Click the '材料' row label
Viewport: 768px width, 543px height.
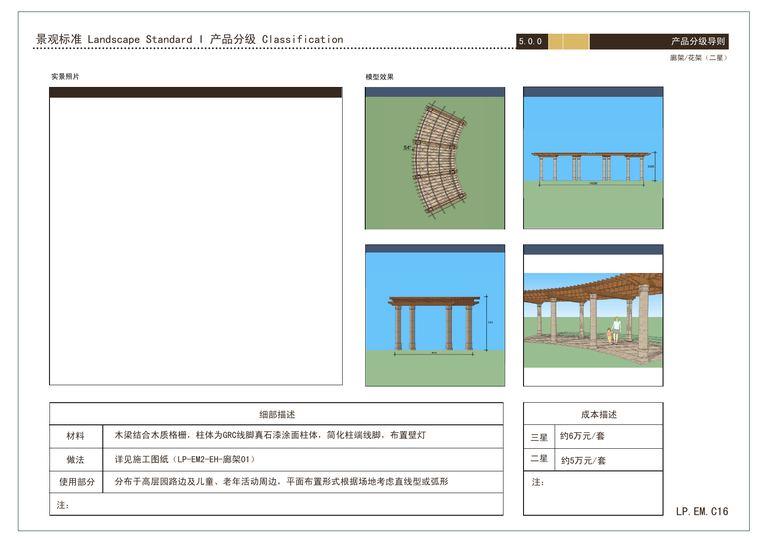point(76,436)
